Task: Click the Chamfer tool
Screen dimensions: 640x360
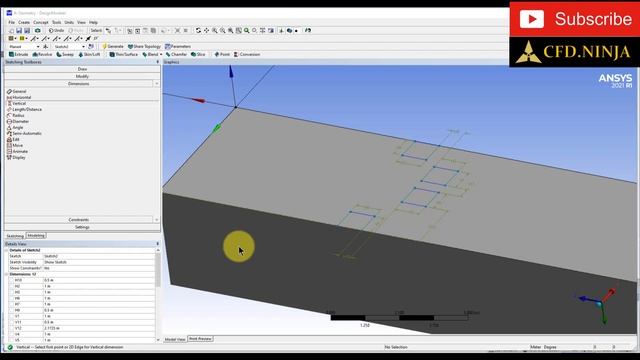Action: (x=176, y=54)
